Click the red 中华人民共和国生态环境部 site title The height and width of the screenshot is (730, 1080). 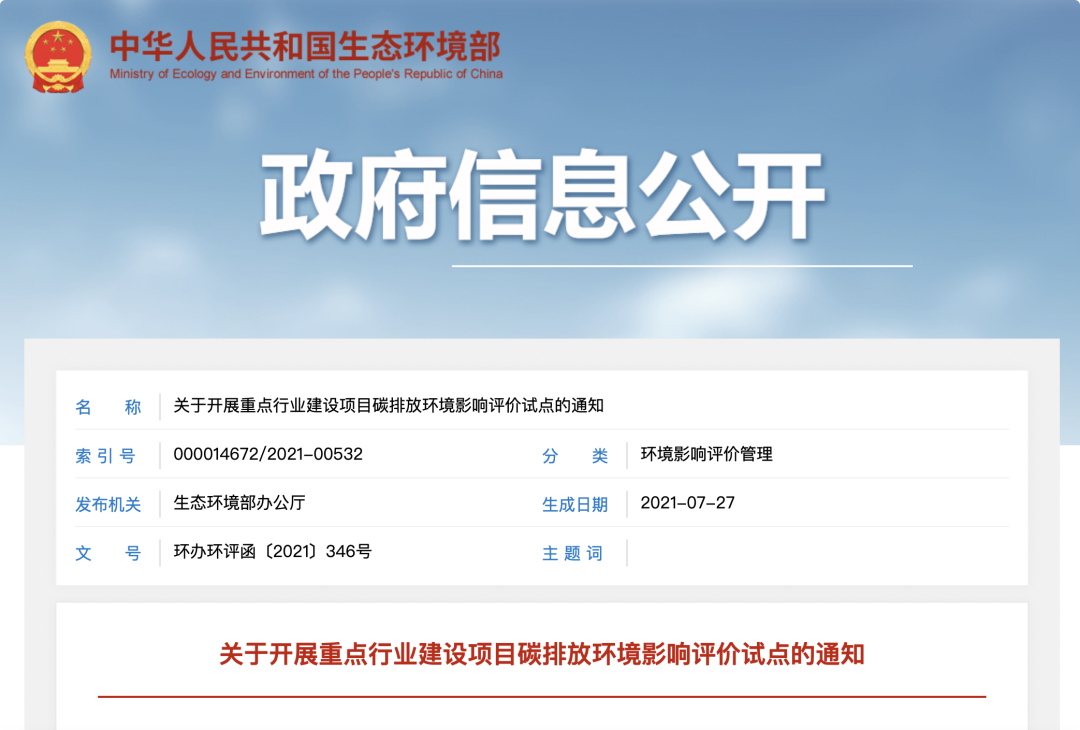coord(305,45)
